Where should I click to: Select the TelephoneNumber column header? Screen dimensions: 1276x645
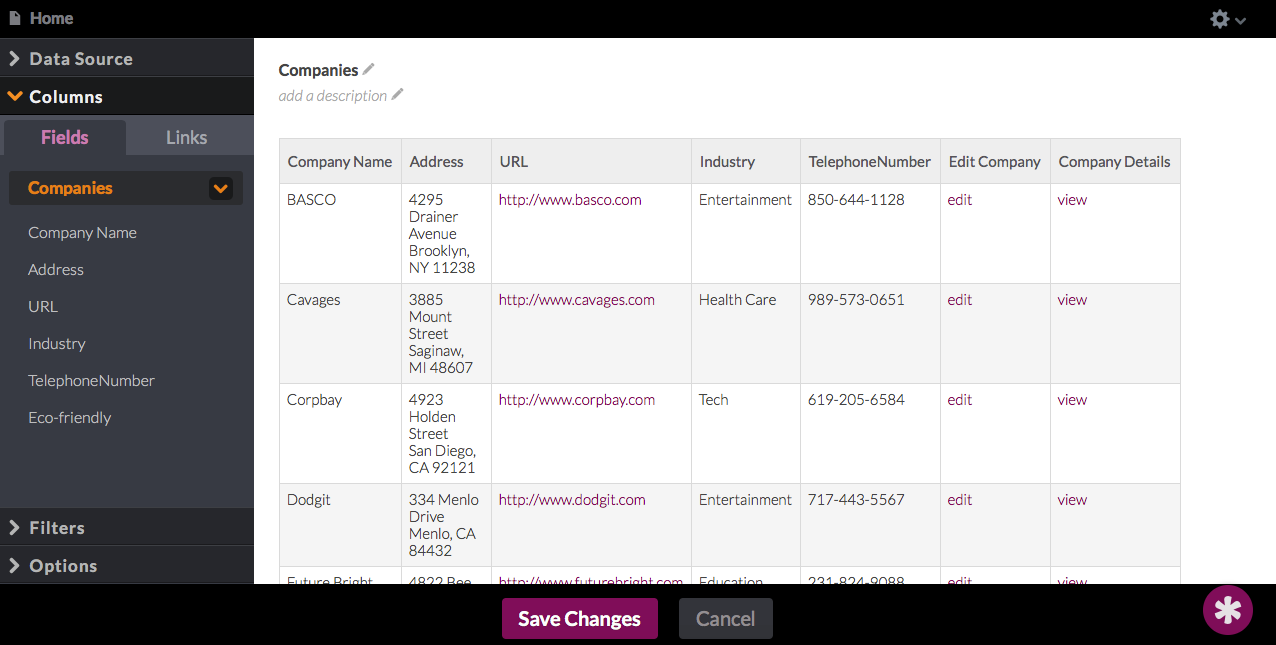pyautogui.click(x=870, y=161)
